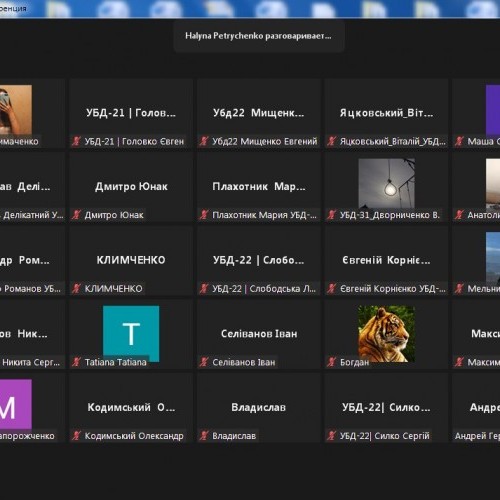Click muted mic icon beside Максим
This screenshot has width=500, height=500.
(x=459, y=362)
